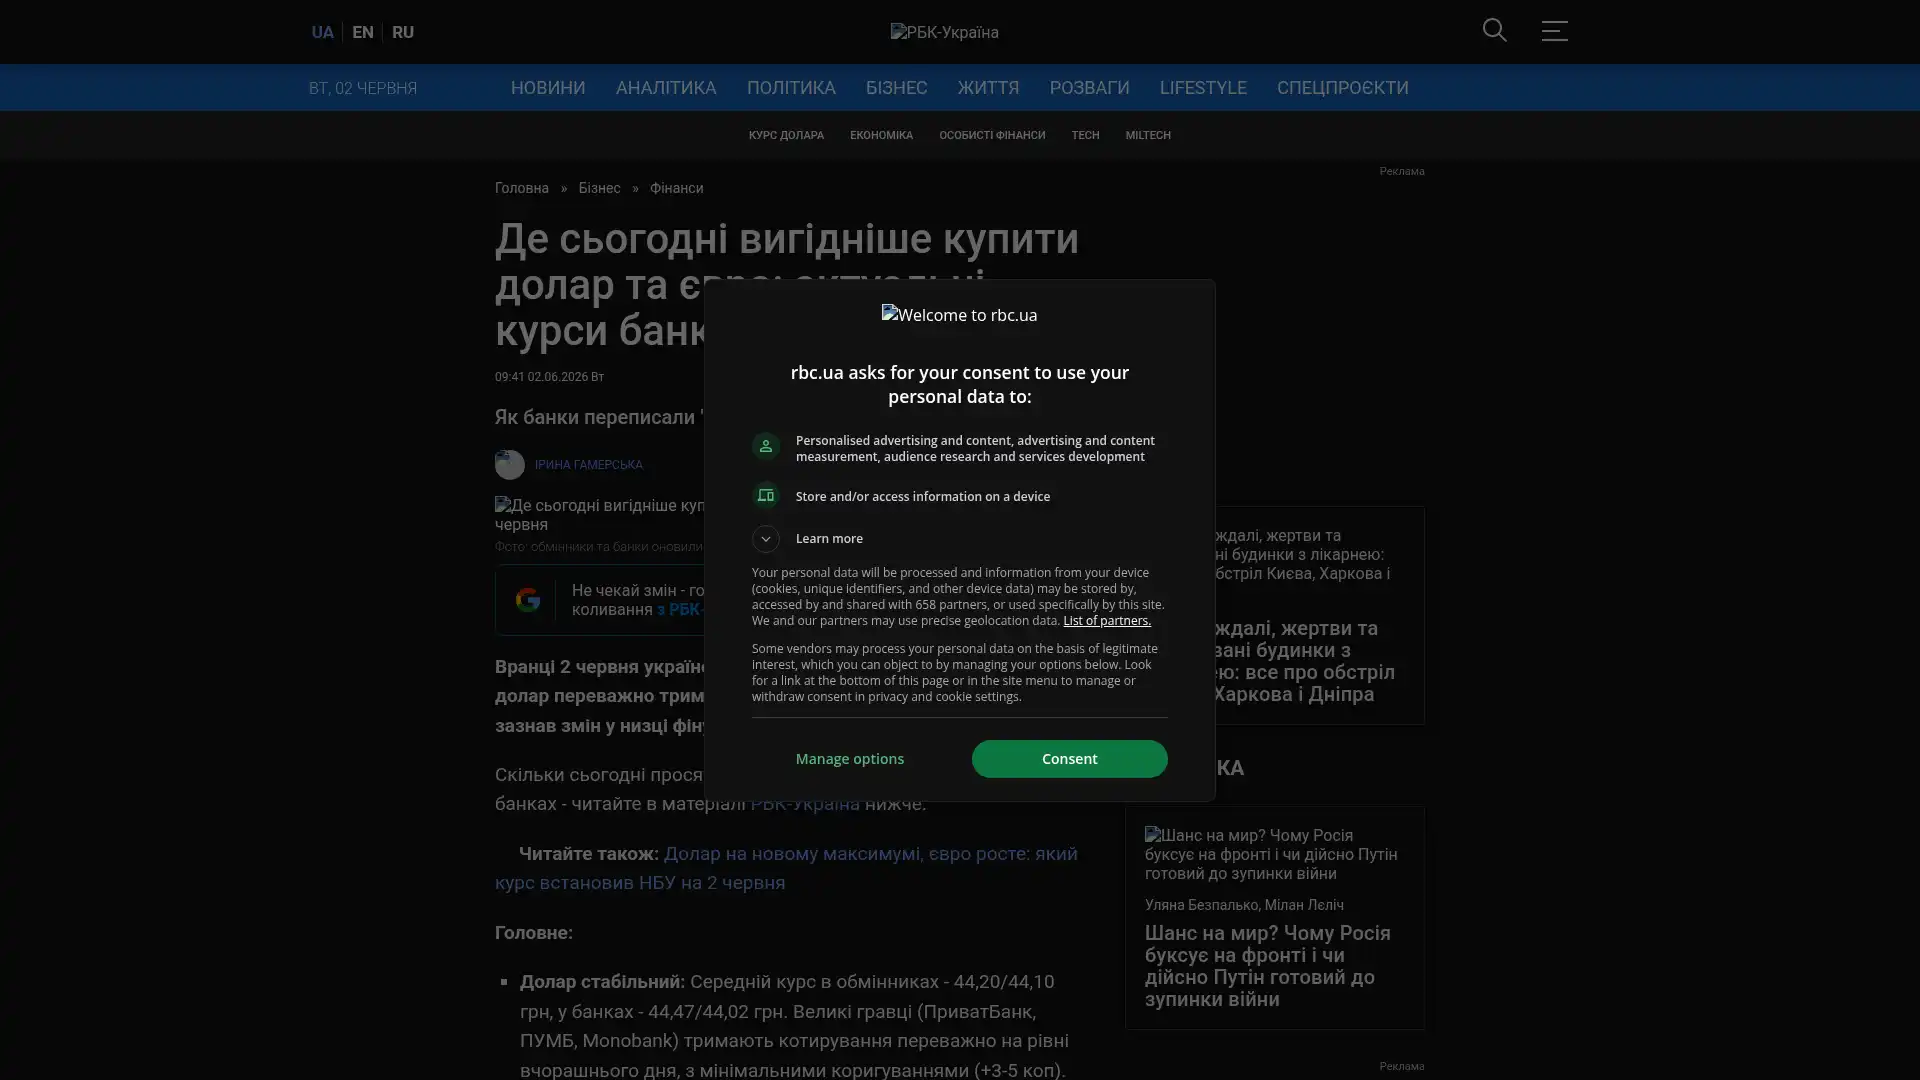
Task: Expand the Learn more chevron
Action: click(765, 539)
